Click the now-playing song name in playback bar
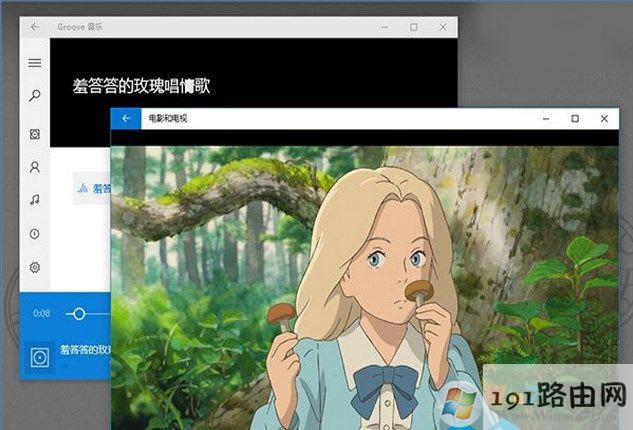633x430 pixels. (x=85, y=350)
